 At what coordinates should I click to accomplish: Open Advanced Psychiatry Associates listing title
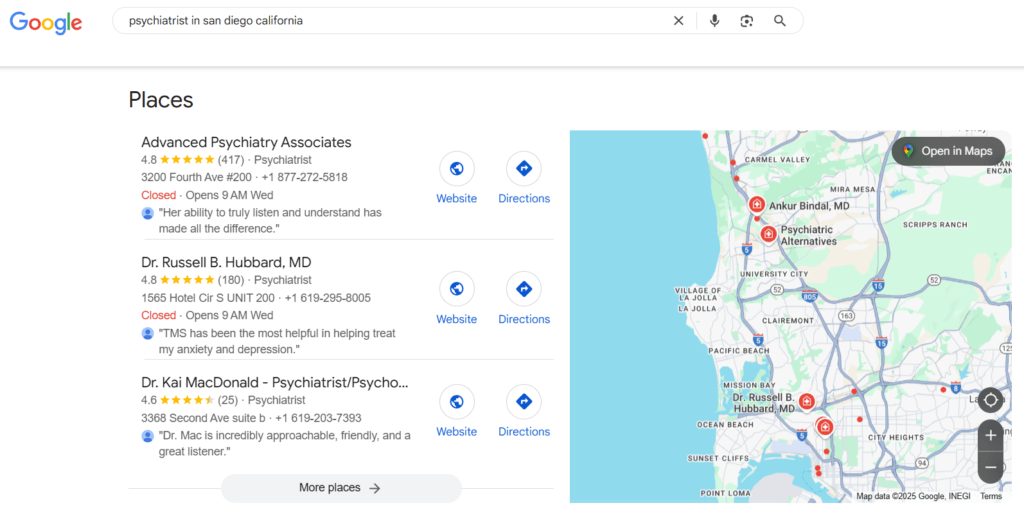pos(246,142)
